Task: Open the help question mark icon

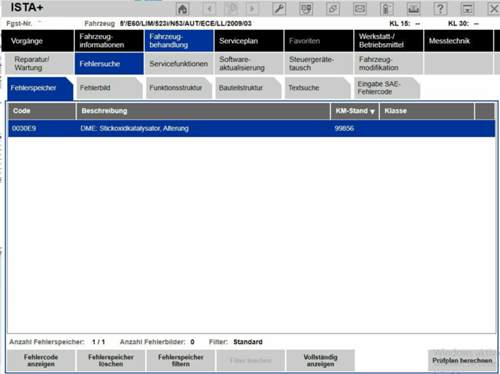Action: [440, 8]
